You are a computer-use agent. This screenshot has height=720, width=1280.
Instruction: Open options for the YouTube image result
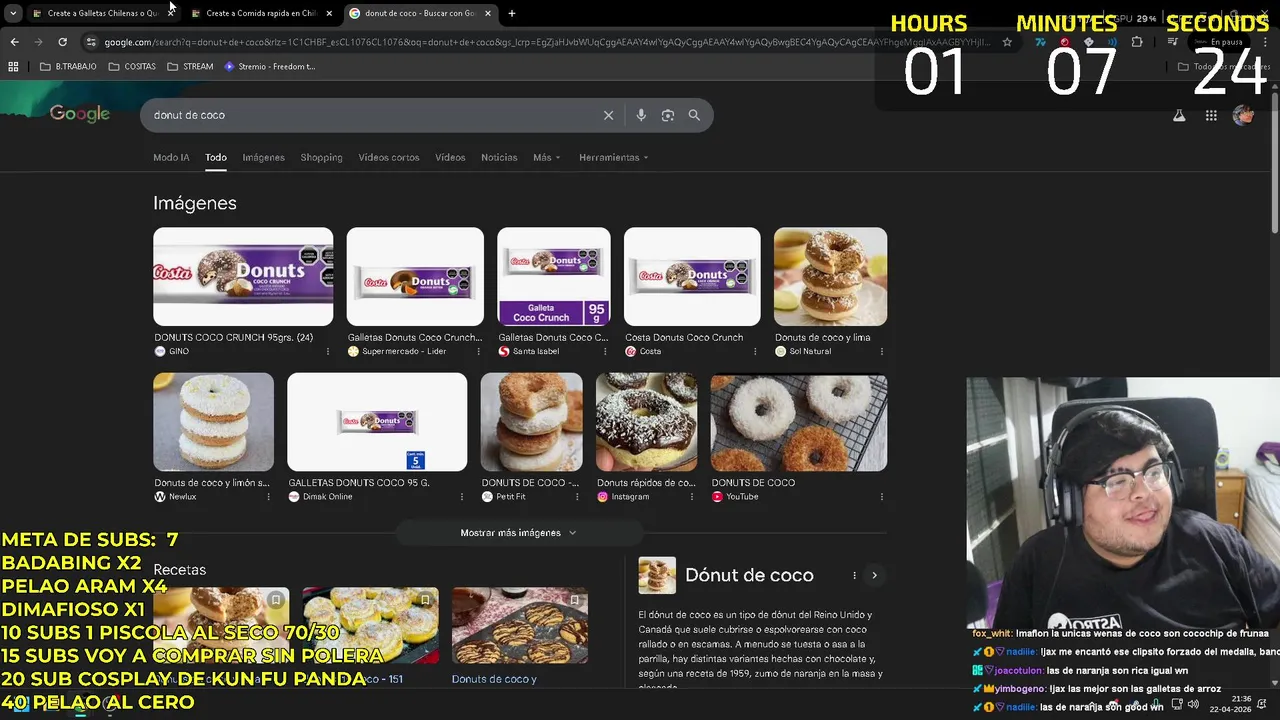point(881,497)
